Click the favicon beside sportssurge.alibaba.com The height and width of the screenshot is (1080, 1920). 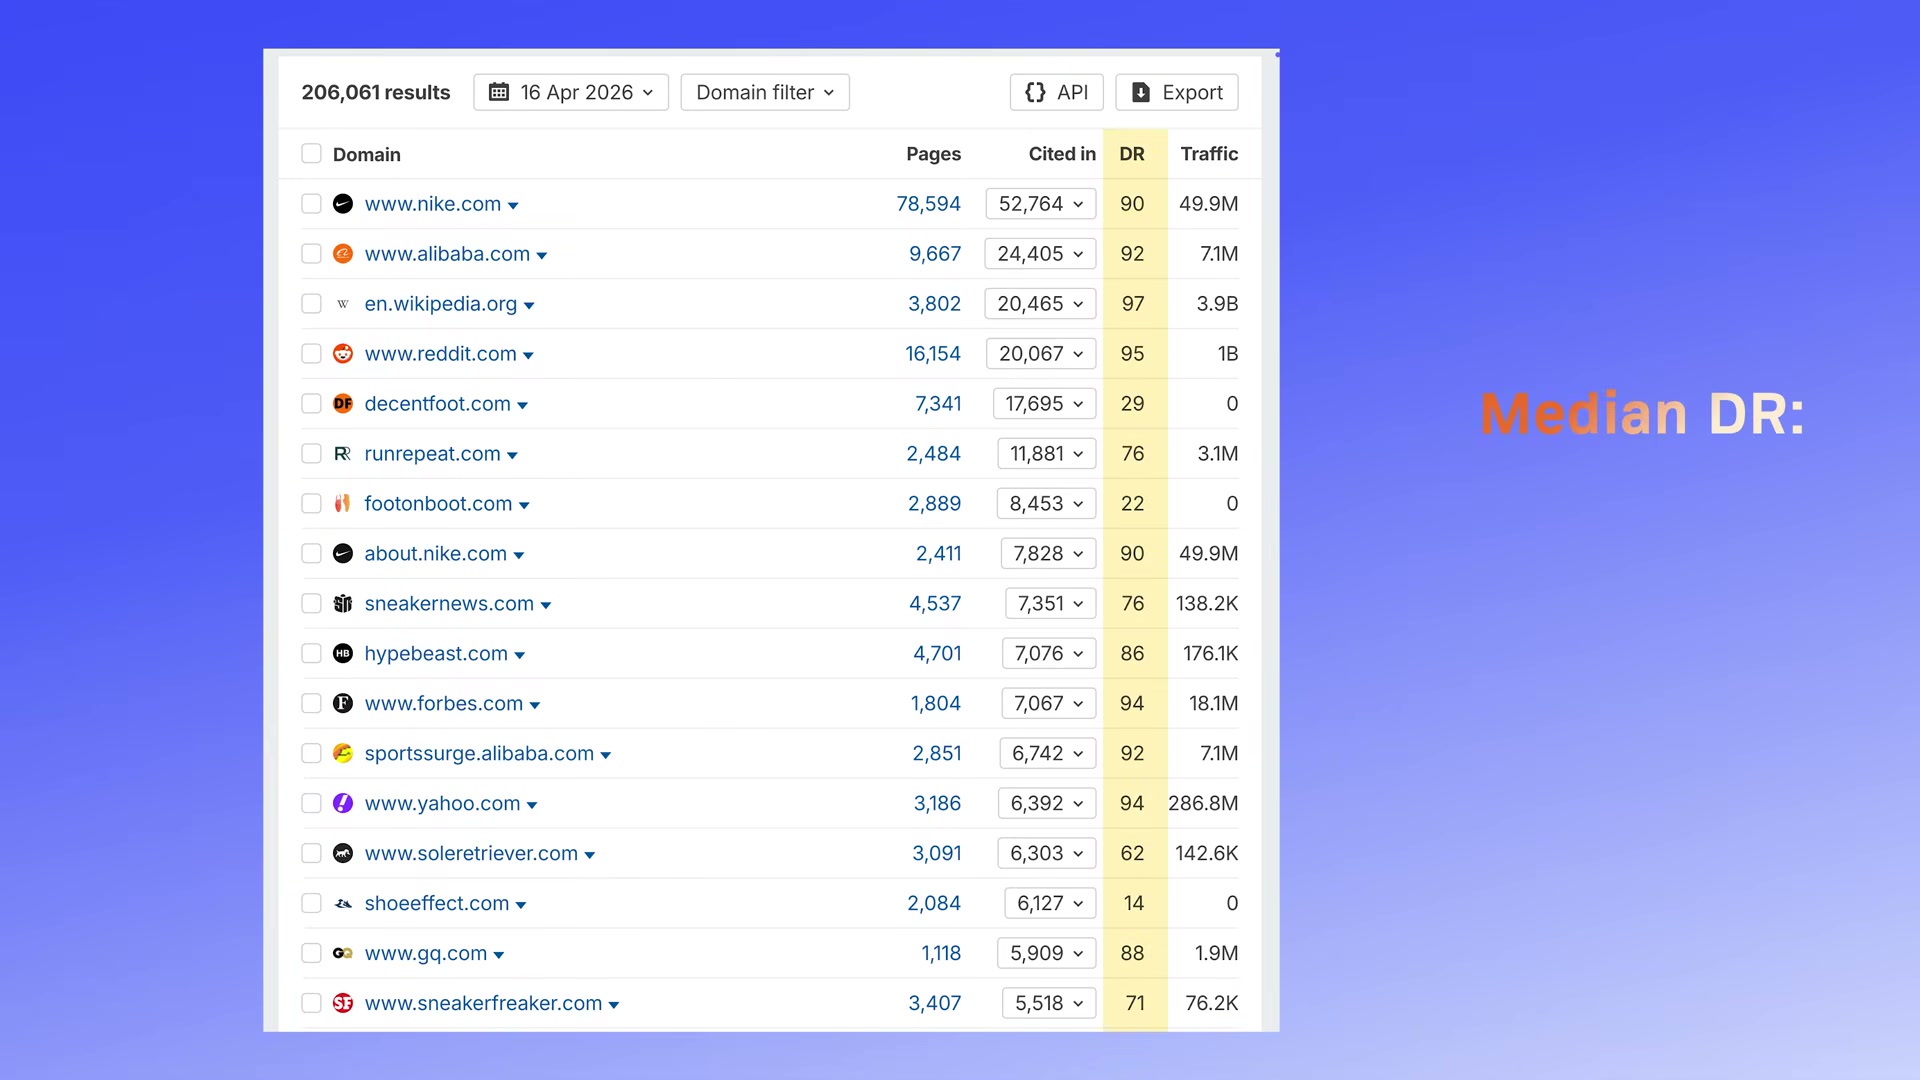click(x=343, y=754)
